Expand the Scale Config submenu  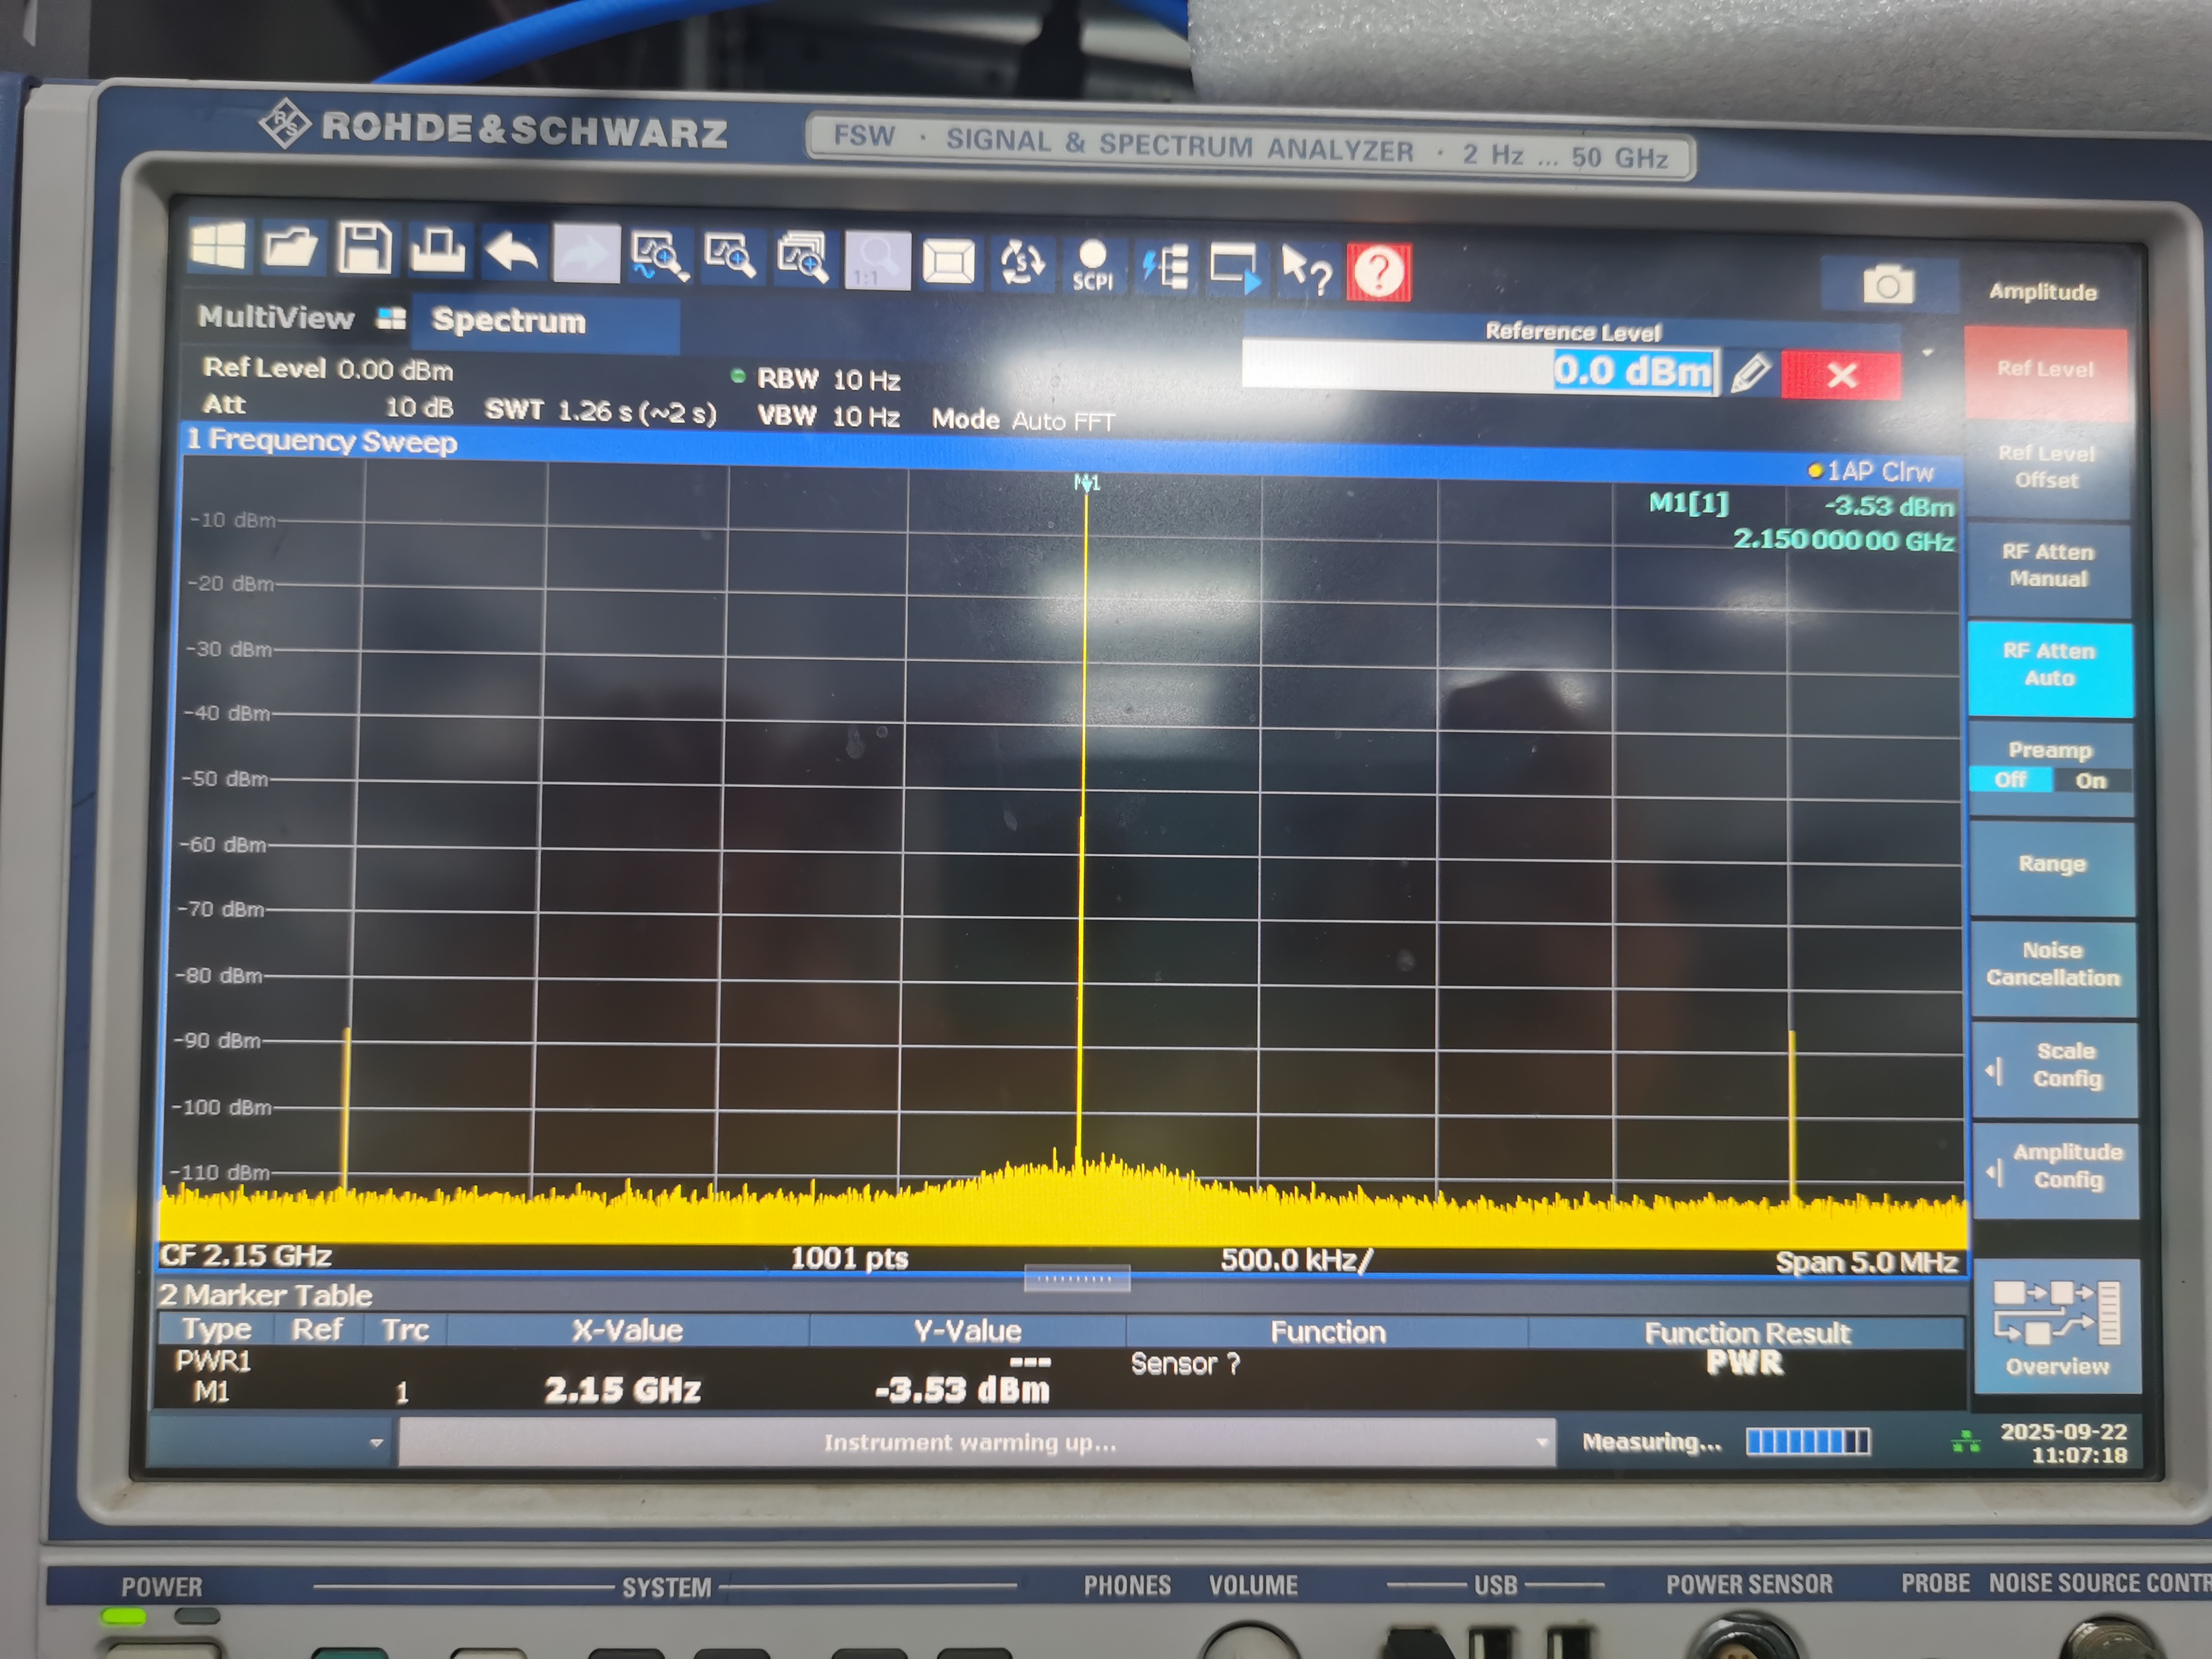2055,1066
